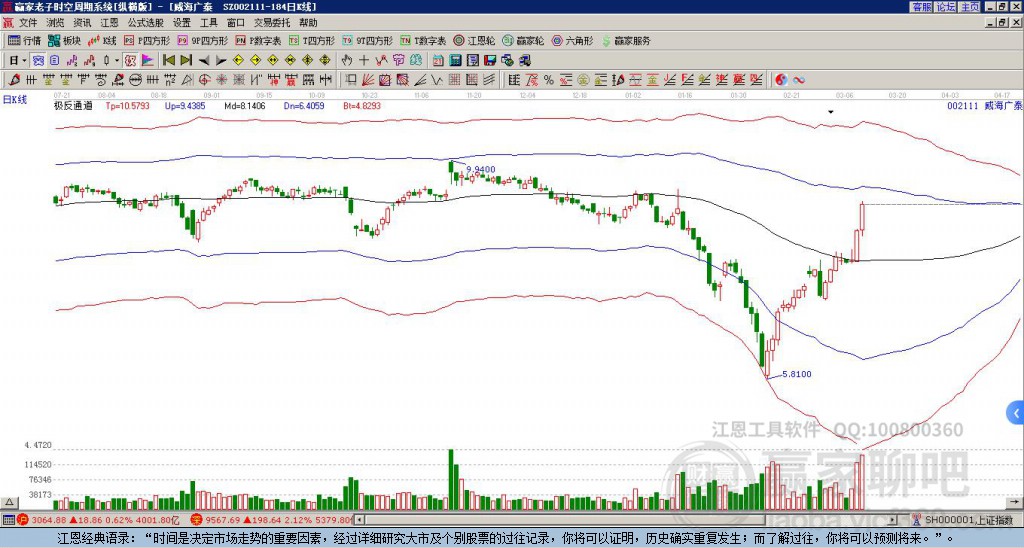
Task: Click the 主页 button
Action: click(969, 7)
